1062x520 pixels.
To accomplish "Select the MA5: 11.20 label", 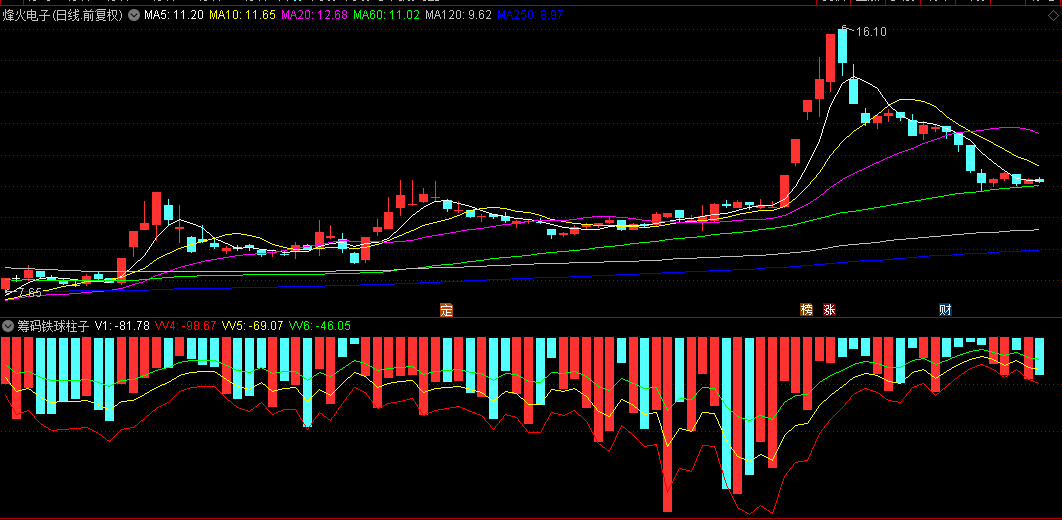I will point(173,15).
